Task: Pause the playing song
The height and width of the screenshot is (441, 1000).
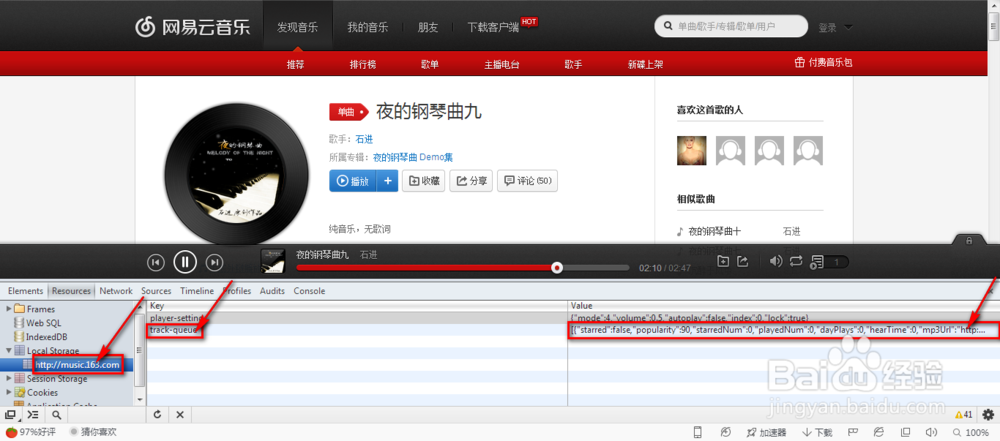Action: (x=185, y=262)
